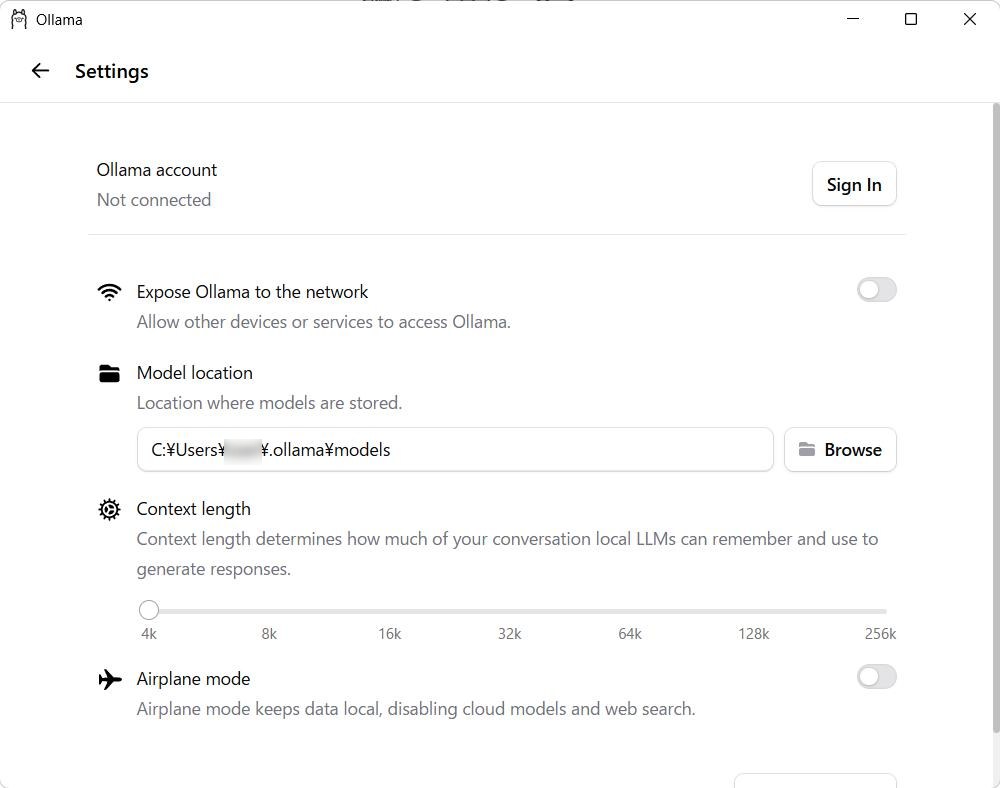
Task: Turn on the Airplane mode switch
Action: pyautogui.click(x=876, y=677)
